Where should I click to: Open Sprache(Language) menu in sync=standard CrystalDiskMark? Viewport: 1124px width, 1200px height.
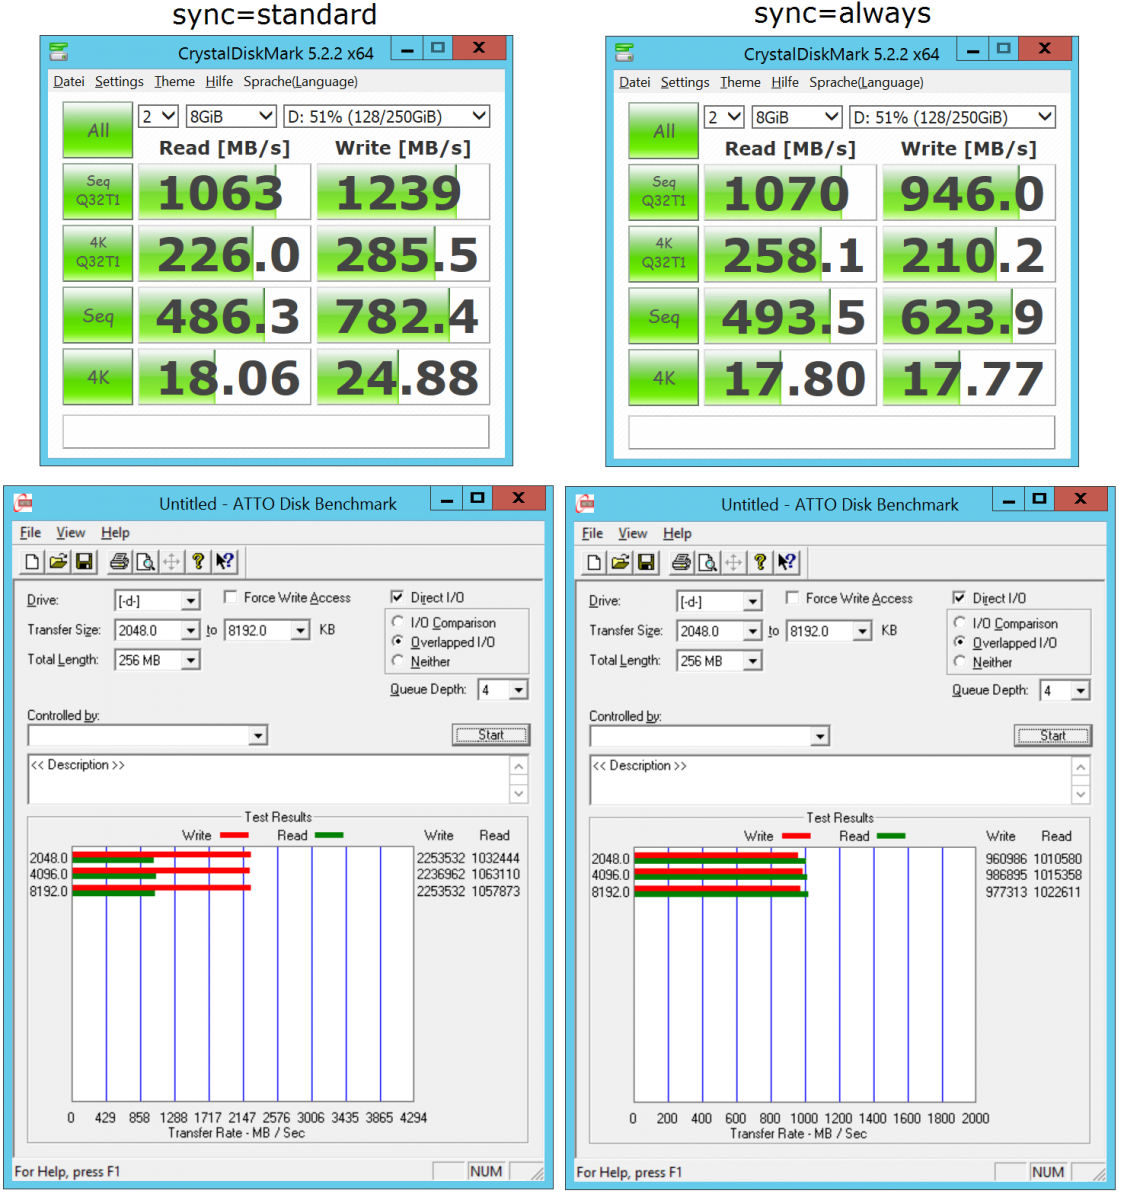tap(300, 82)
